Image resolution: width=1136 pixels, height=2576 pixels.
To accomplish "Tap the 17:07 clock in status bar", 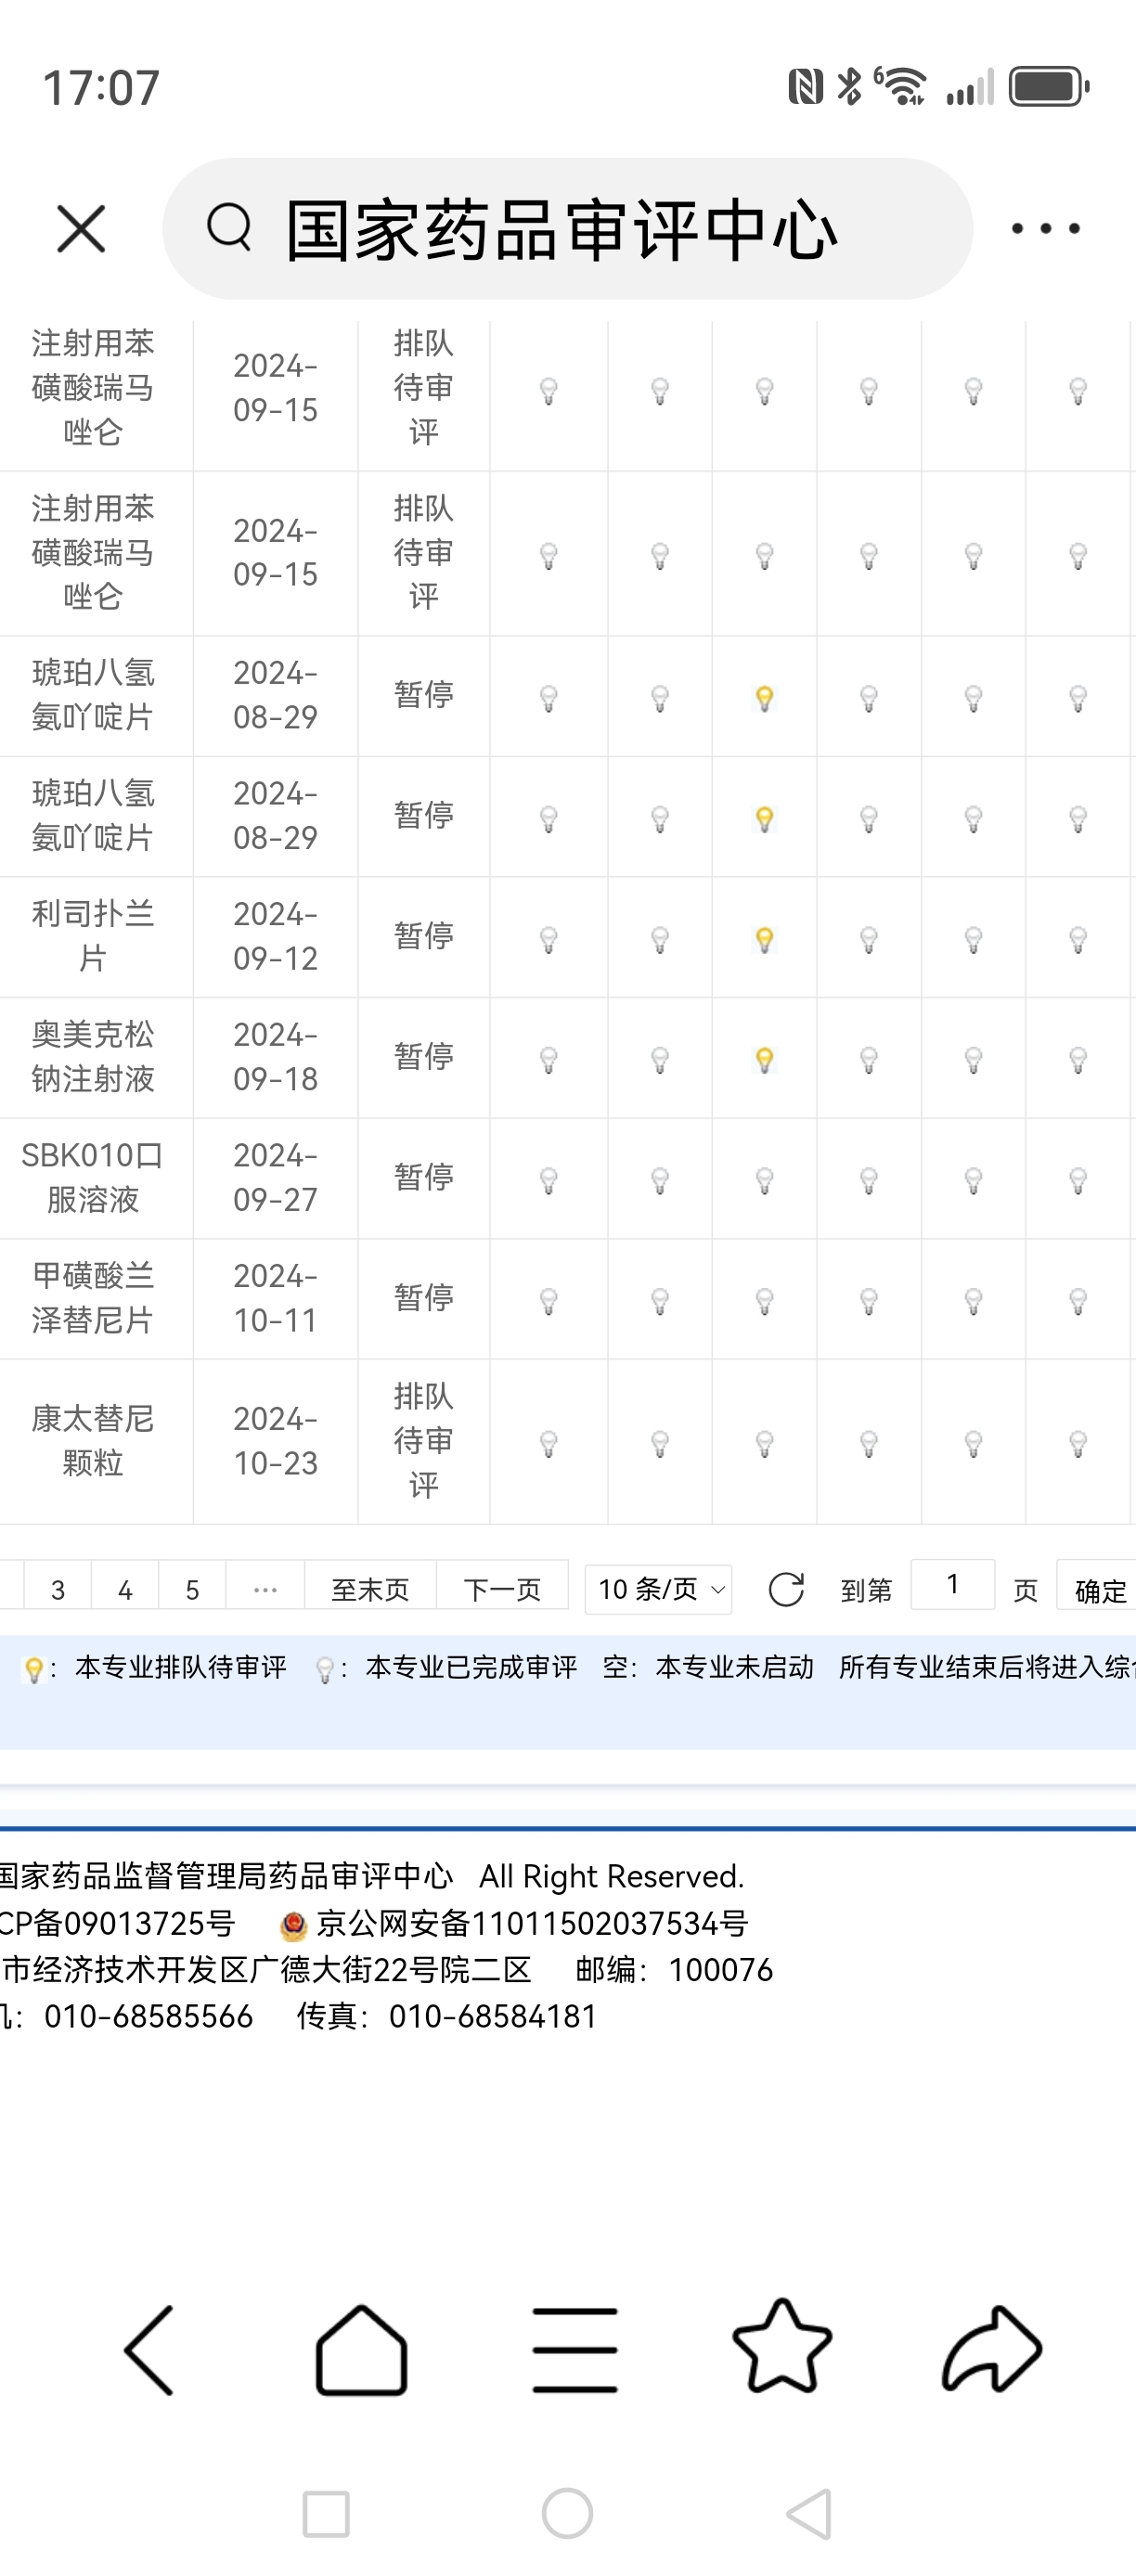I will tap(101, 88).
